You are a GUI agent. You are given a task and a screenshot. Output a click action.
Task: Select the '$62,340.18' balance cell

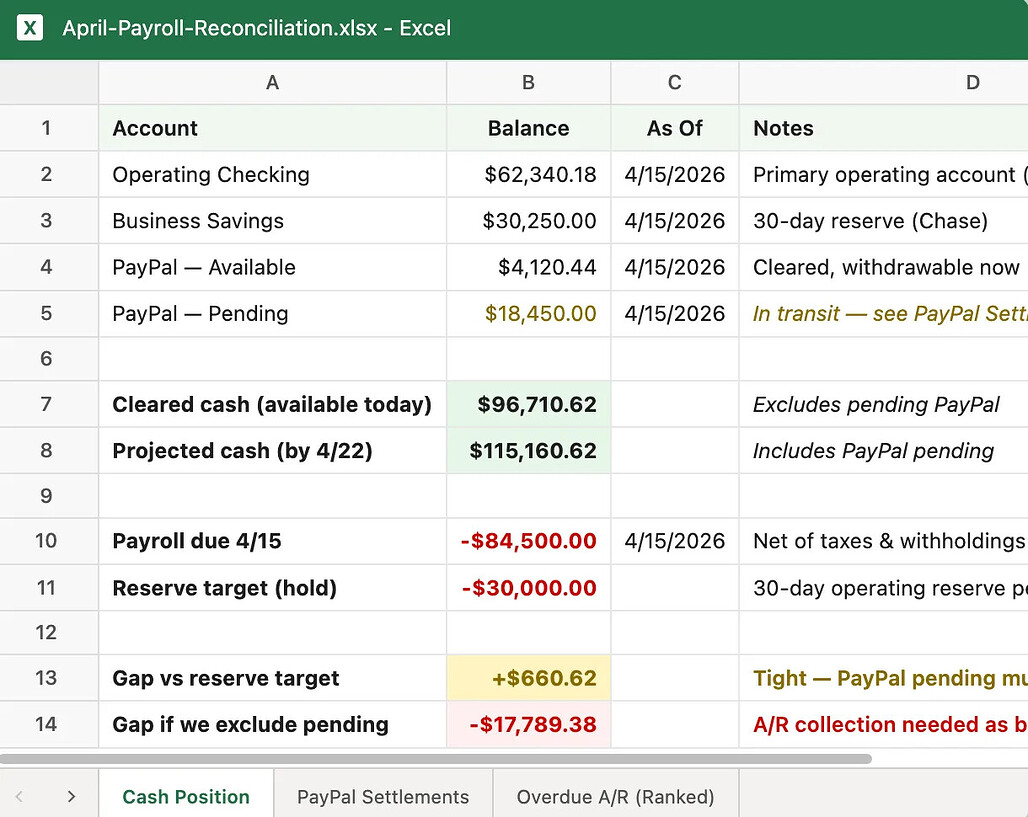pos(528,174)
